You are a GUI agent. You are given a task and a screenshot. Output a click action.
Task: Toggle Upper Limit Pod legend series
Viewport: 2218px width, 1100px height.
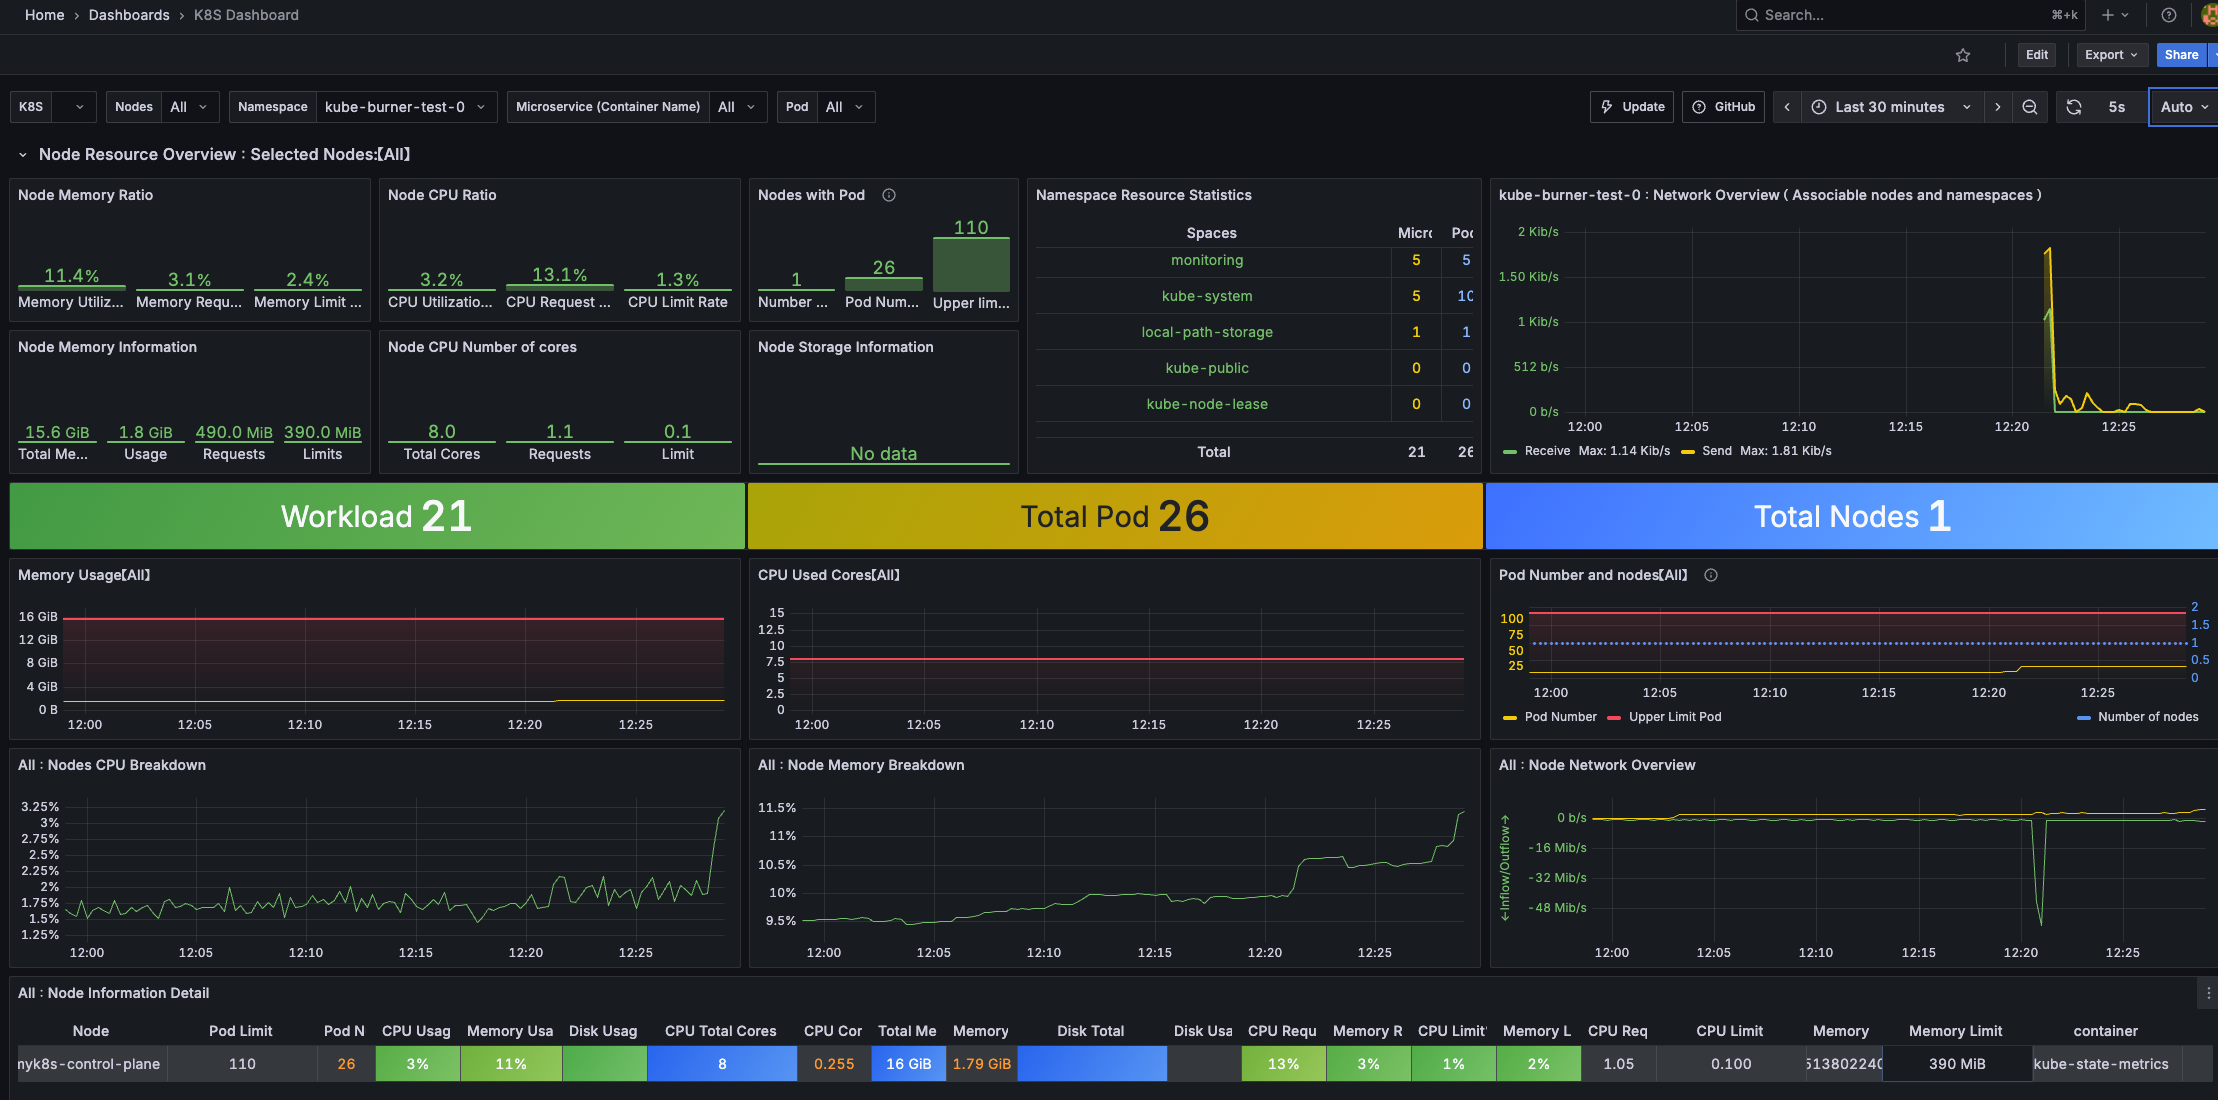pyautogui.click(x=1674, y=717)
